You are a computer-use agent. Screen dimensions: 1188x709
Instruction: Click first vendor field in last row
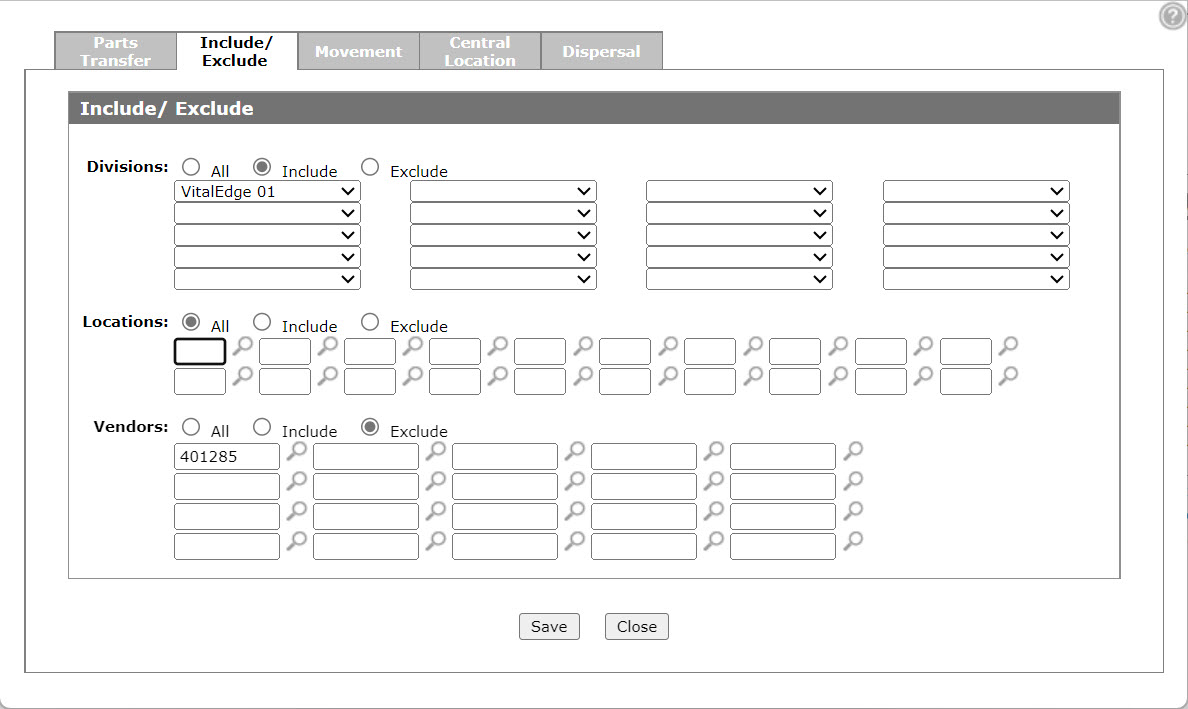[x=227, y=546]
